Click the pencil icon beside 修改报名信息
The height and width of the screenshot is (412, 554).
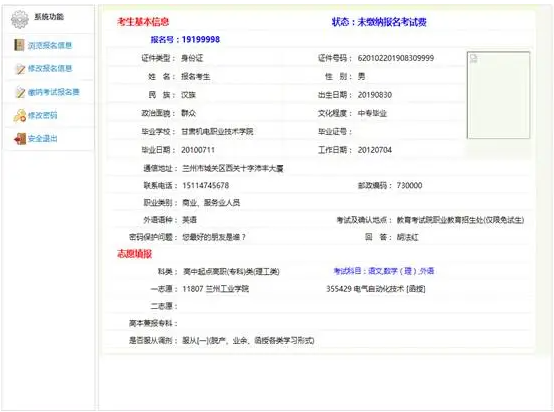tap(20, 69)
